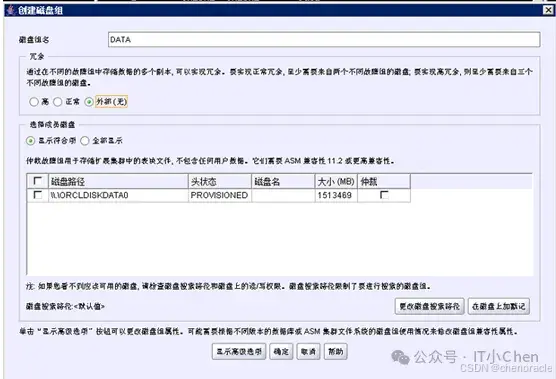Choose the 显示符合条件 radio option

[x=30, y=141]
